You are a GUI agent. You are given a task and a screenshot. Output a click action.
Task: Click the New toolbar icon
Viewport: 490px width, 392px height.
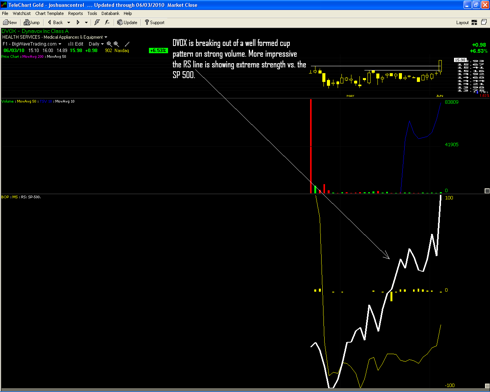coord(10,22)
